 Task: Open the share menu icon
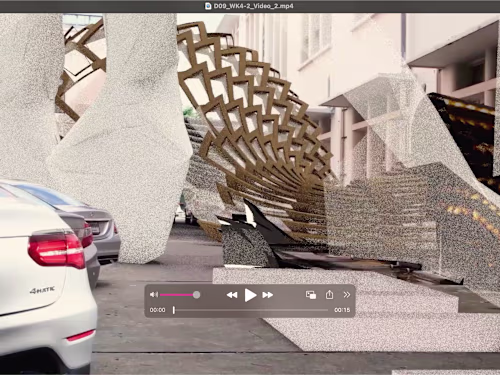tap(329, 294)
